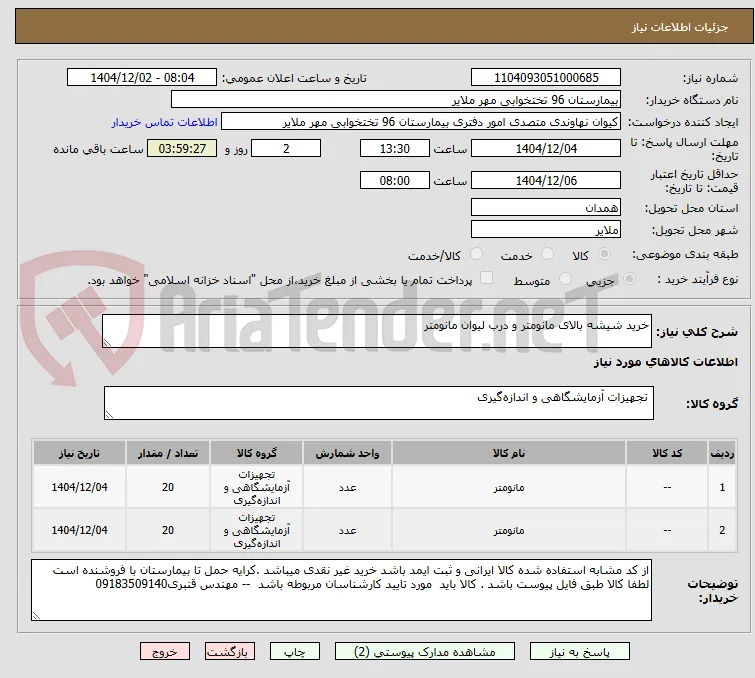Click the نام کالا column header
Viewport: 755px width, 678px height.
pyautogui.click(x=509, y=453)
